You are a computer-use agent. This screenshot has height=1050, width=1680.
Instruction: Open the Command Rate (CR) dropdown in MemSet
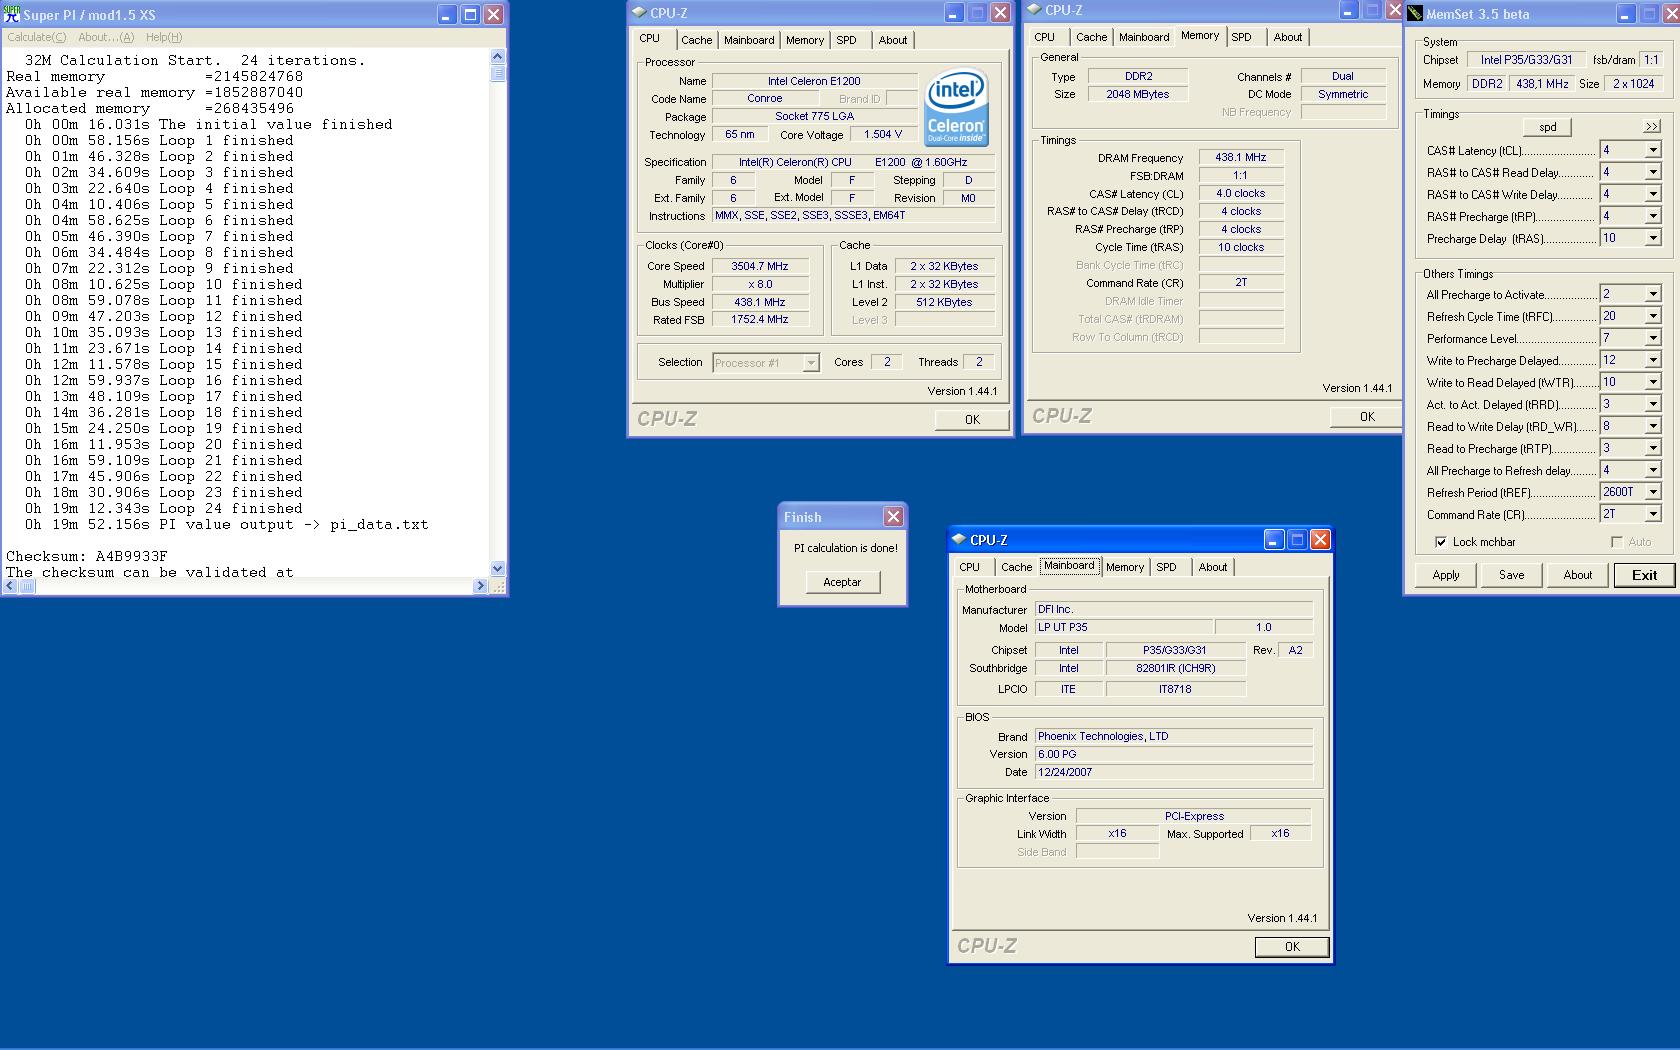(x=1652, y=514)
